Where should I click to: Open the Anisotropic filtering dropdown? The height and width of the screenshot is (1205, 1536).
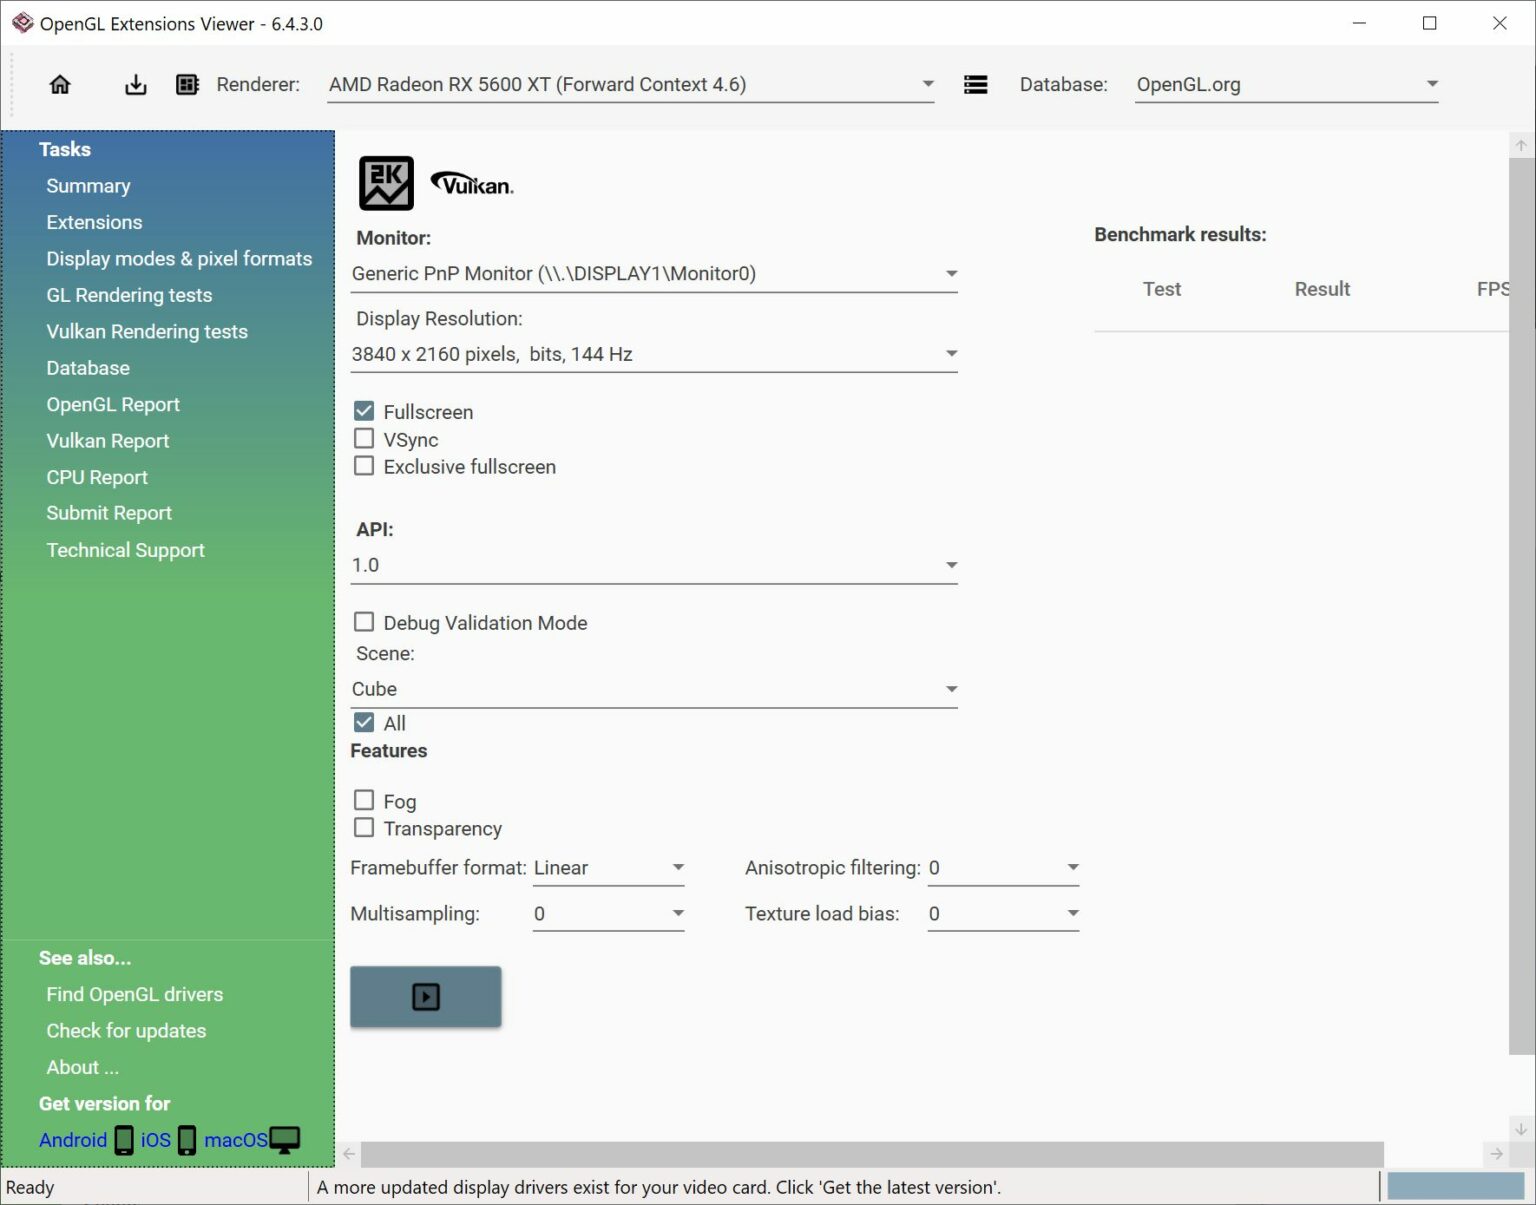(x=1003, y=868)
